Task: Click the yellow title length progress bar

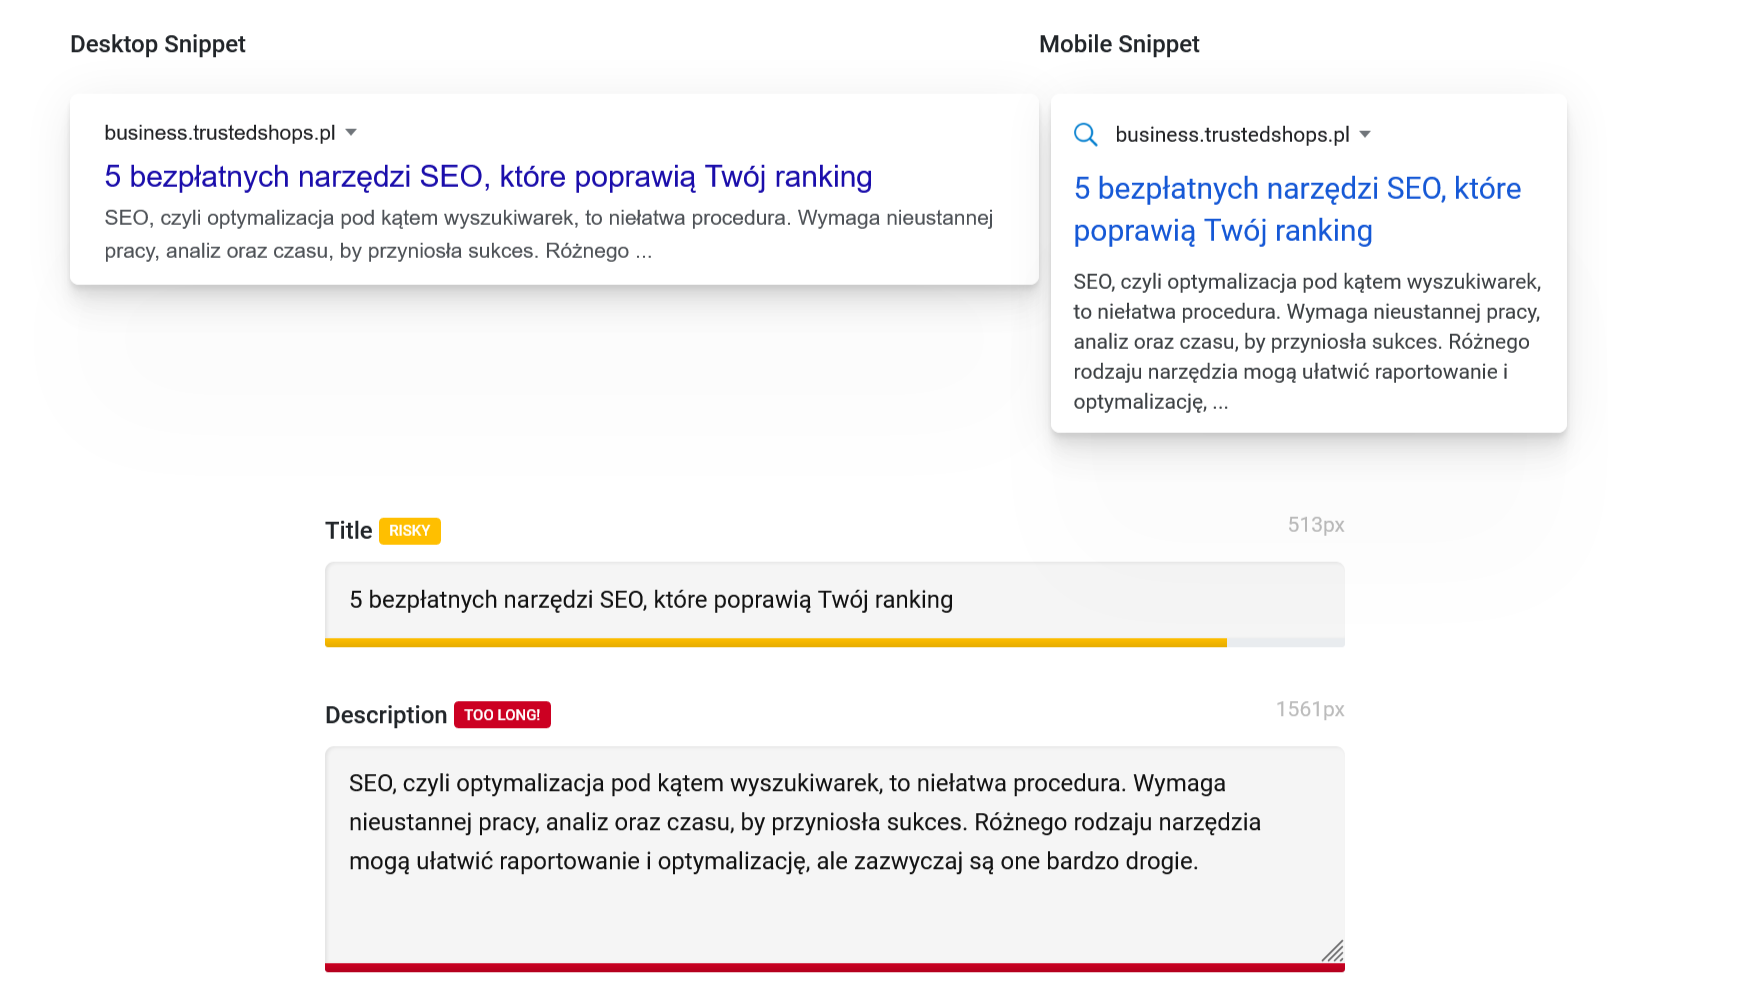Action: point(776,643)
